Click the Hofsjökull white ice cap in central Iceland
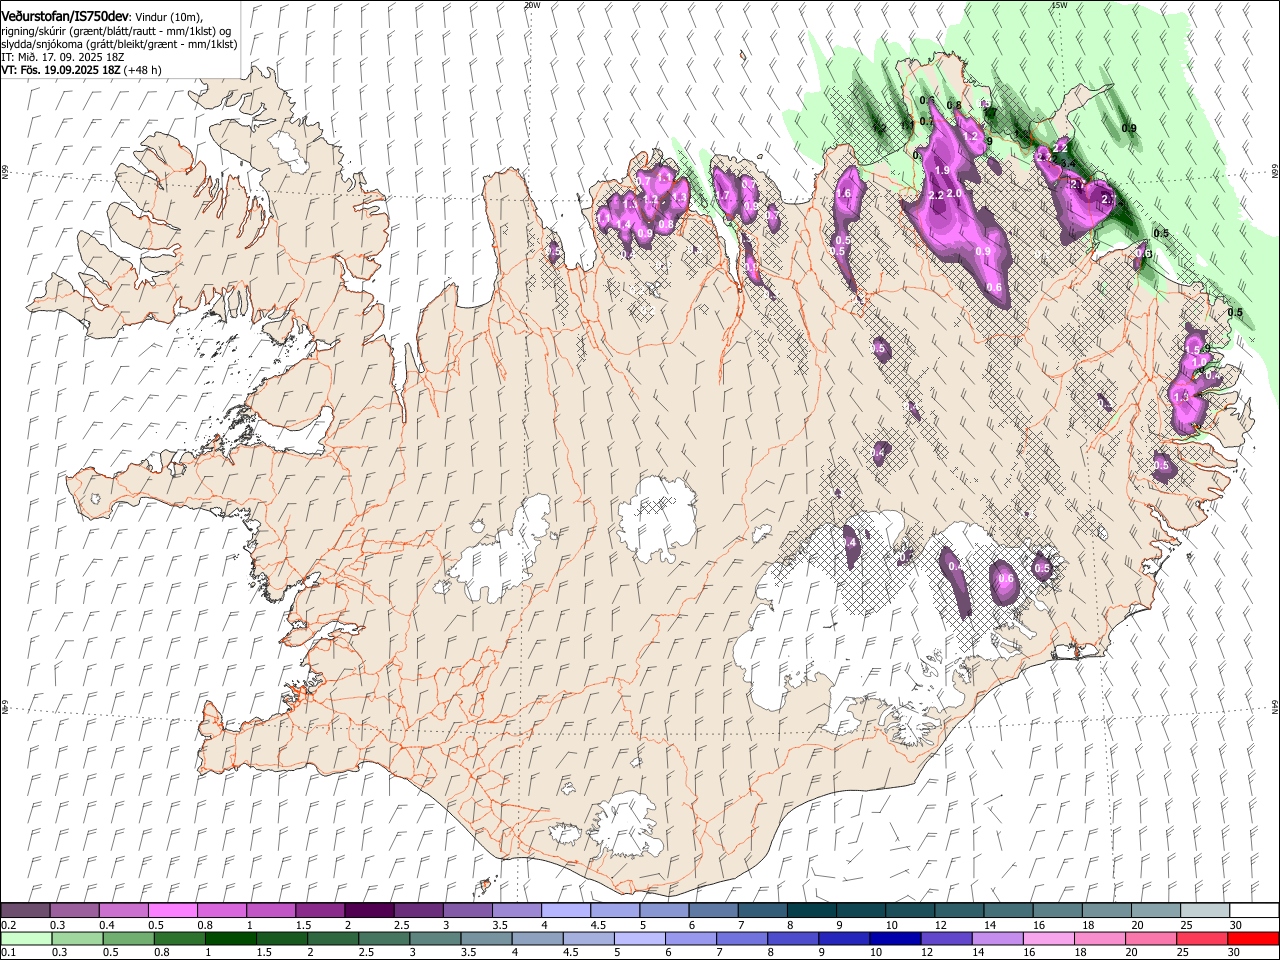1280x960 pixels. tap(657, 518)
